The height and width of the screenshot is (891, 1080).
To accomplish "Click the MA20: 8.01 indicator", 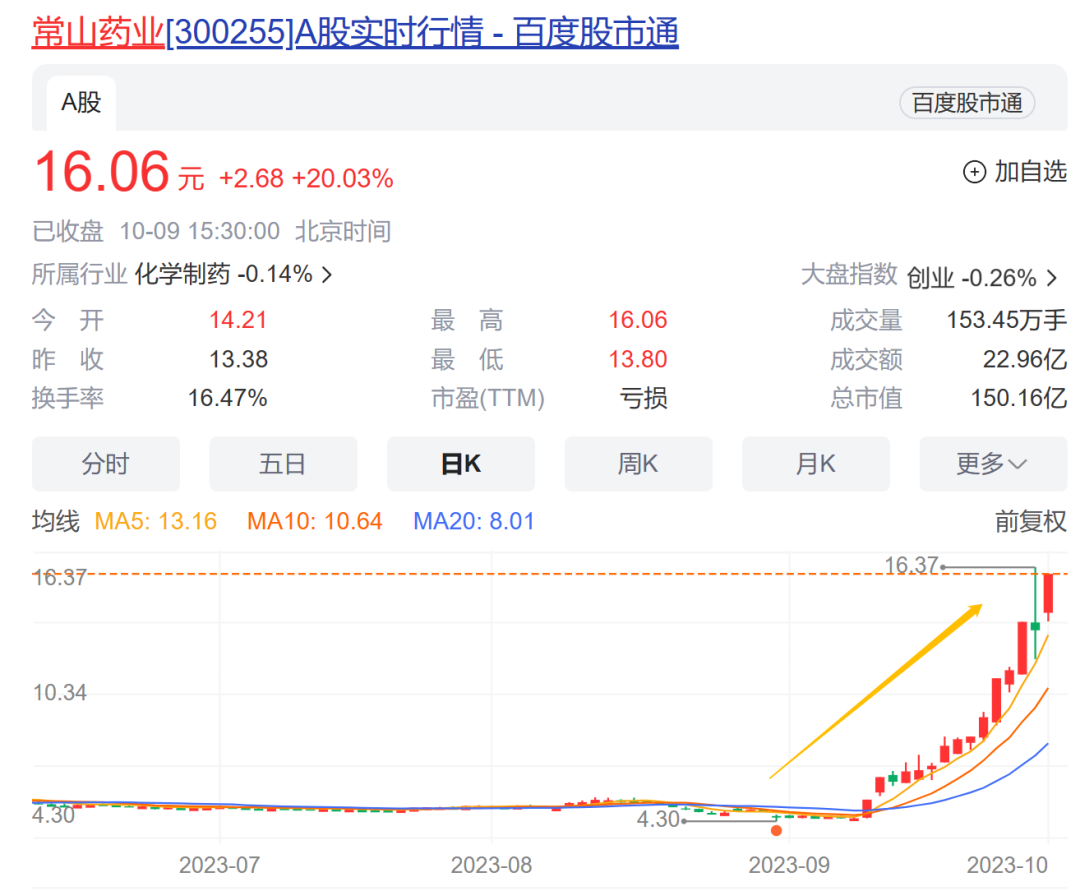I will 474,521.
